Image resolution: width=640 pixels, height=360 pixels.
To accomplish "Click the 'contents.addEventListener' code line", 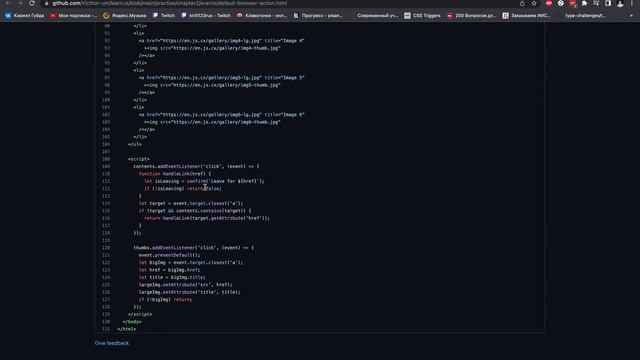I will coord(196,167).
